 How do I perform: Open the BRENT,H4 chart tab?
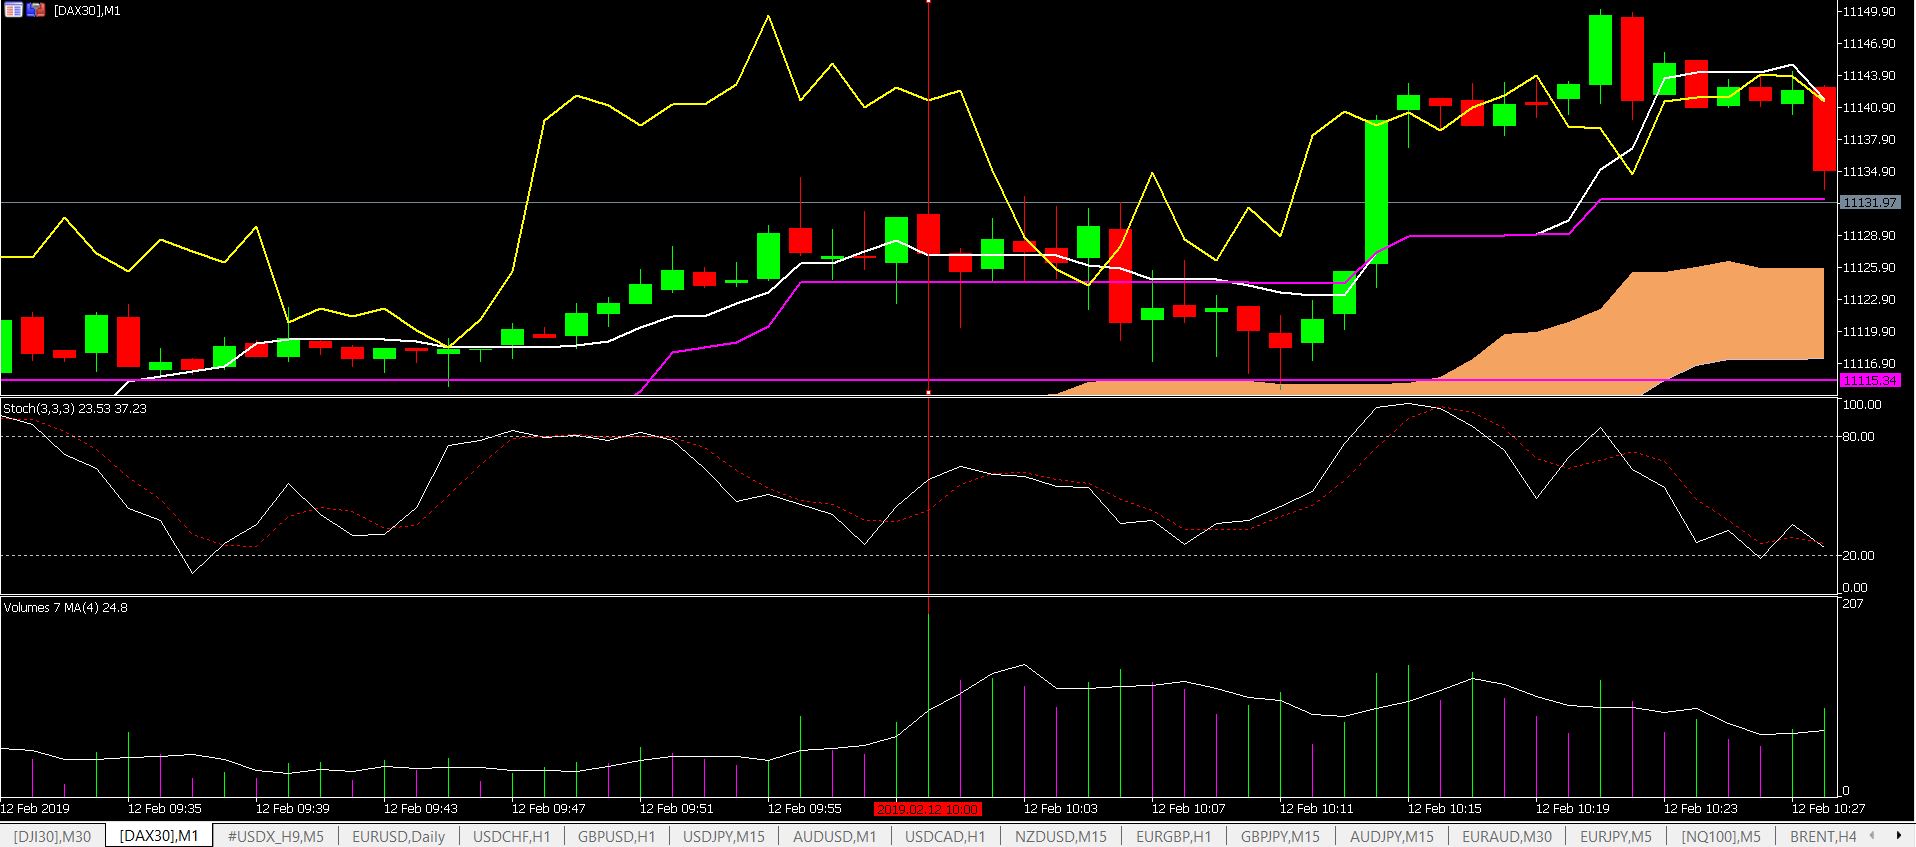coord(1822,836)
